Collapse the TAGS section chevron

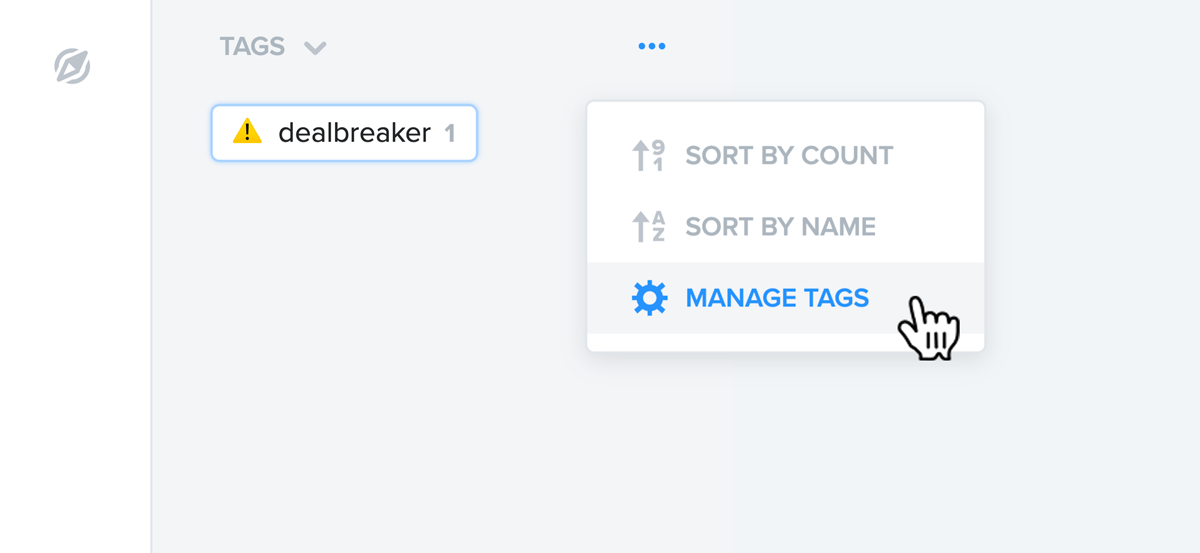[315, 48]
